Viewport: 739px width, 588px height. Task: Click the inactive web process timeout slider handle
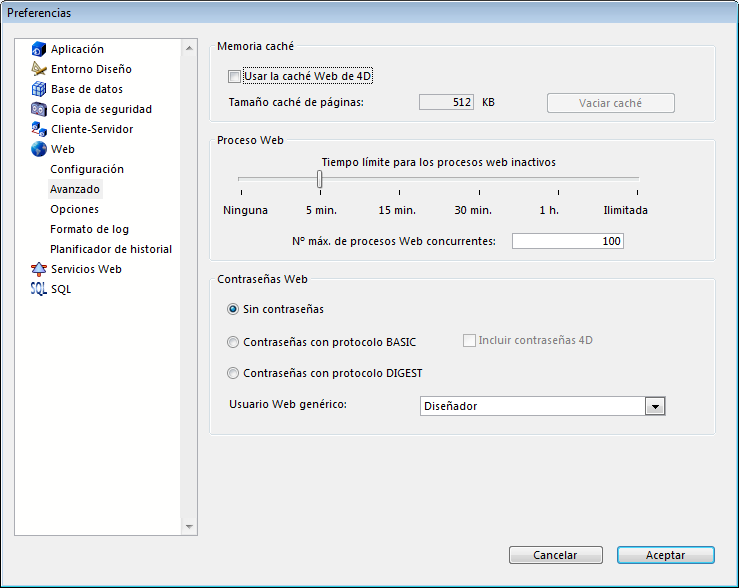(319, 179)
